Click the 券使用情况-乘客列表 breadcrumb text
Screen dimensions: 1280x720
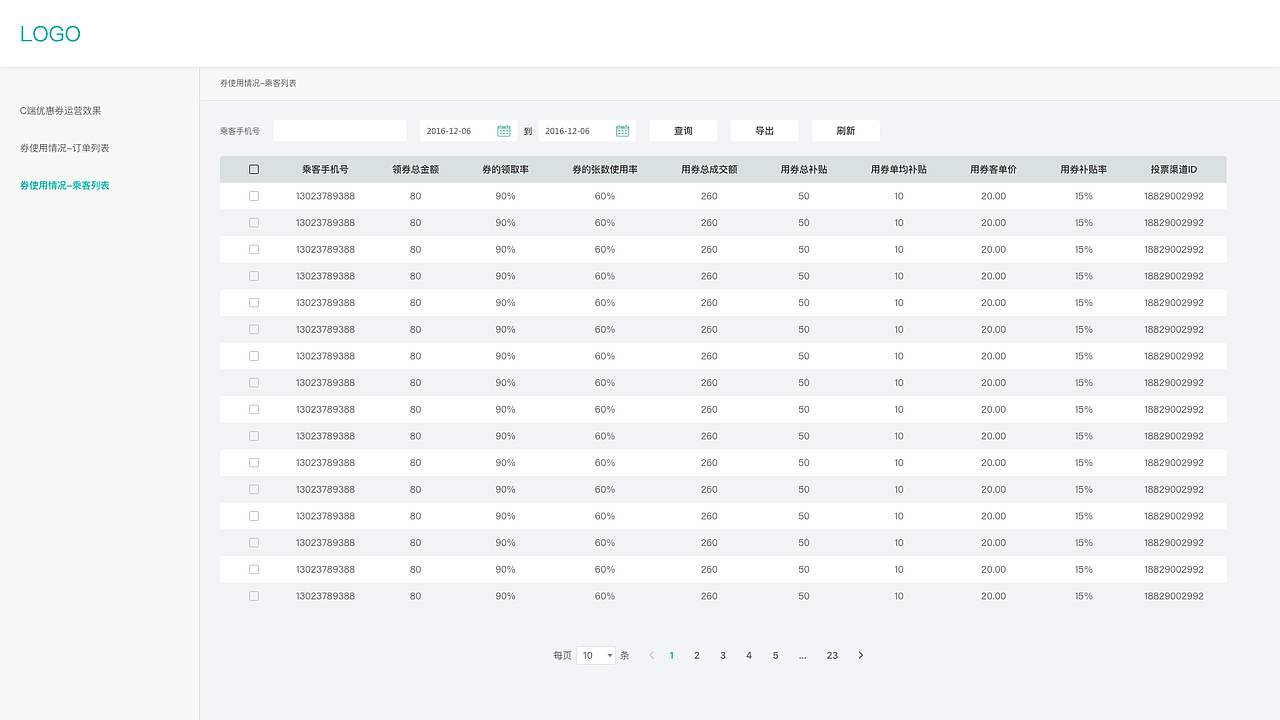coord(258,83)
